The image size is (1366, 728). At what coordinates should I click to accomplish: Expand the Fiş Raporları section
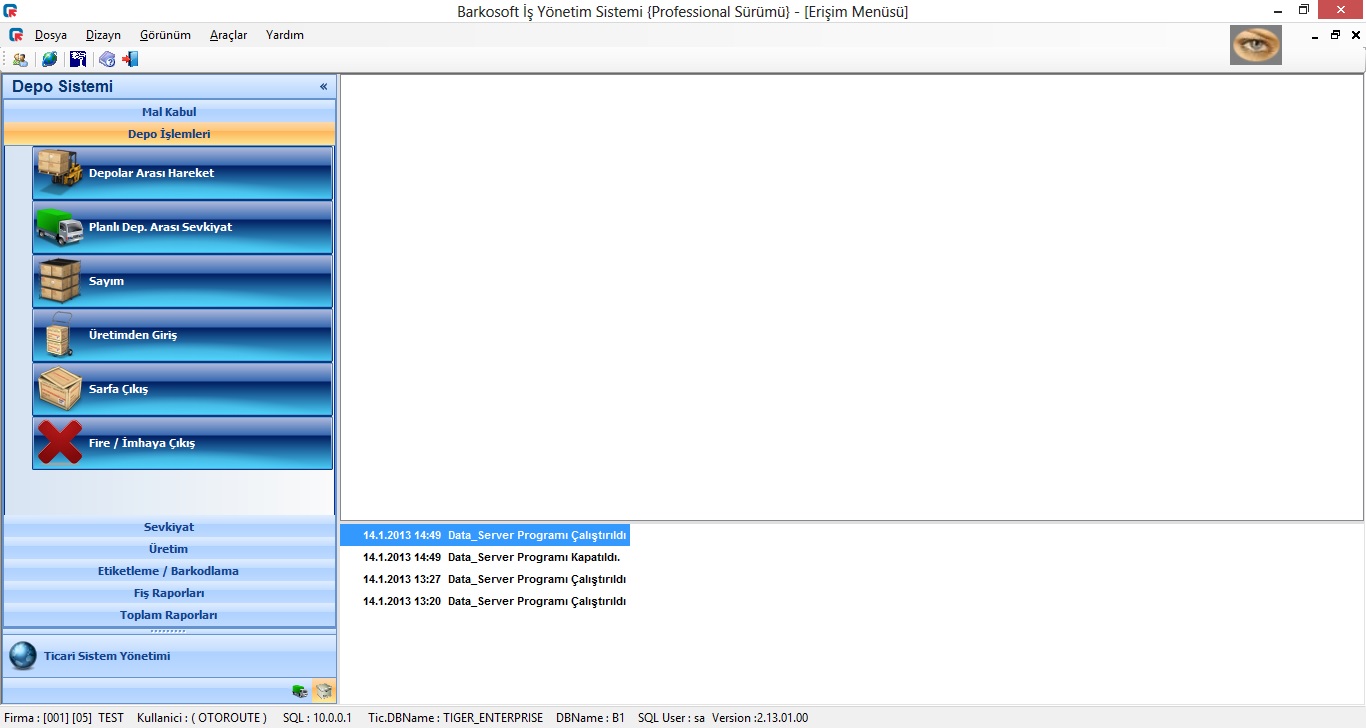[x=170, y=593]
